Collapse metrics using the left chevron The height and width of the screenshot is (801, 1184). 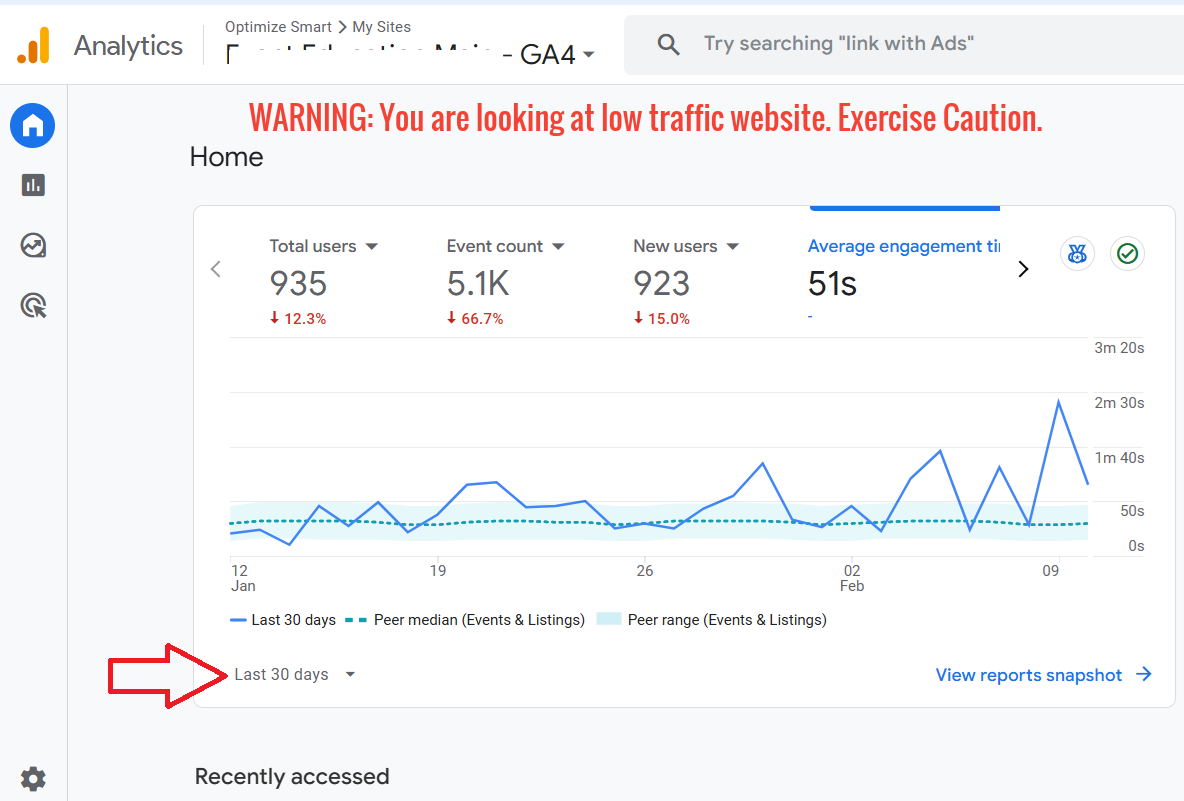click(215, 269)
